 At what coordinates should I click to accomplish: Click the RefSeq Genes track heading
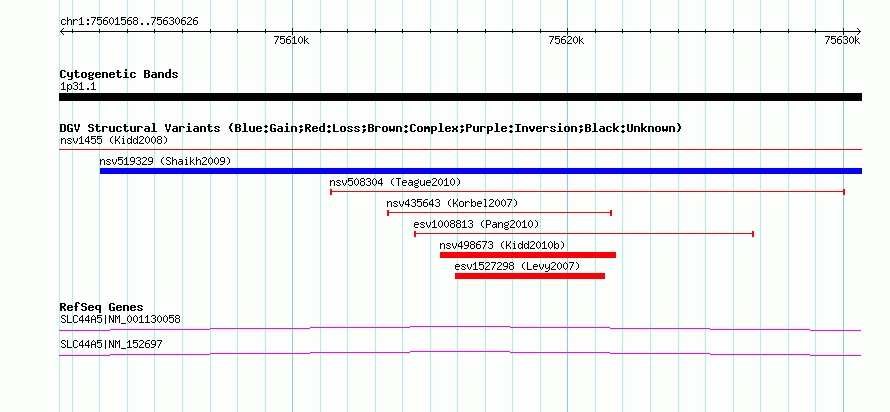pyautogui.click(x=101, y=308)
